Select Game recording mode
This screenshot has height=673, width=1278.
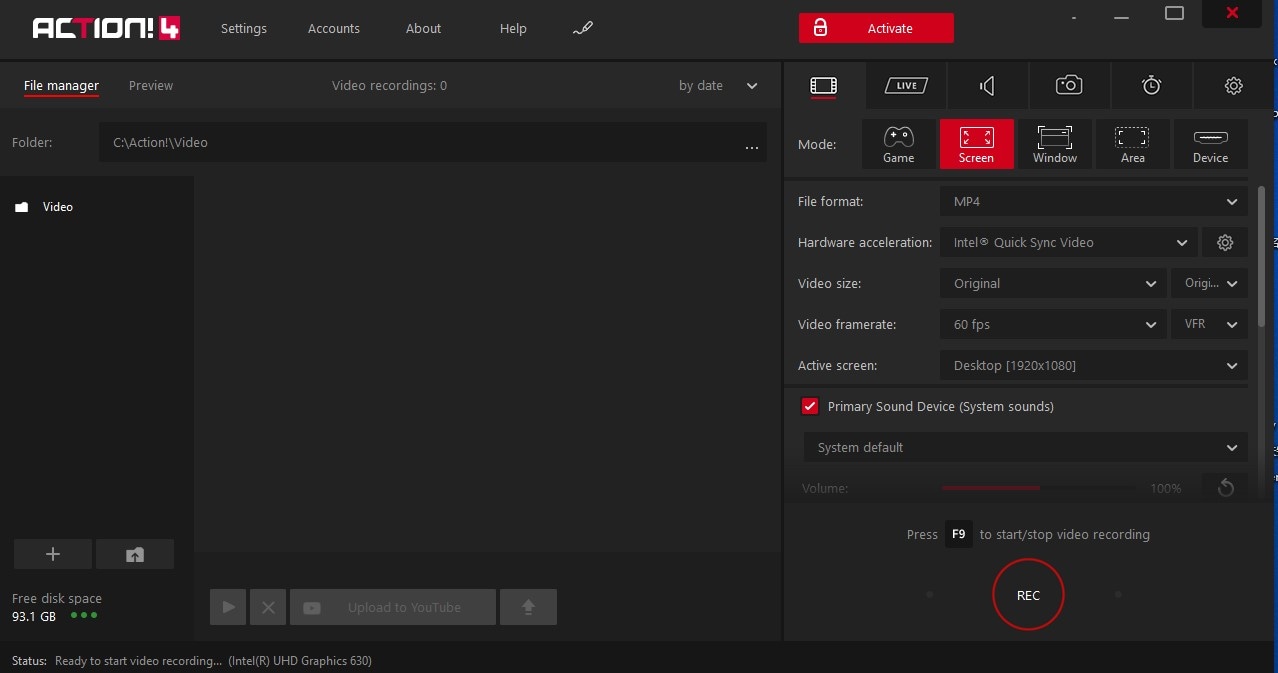(899, 144)
